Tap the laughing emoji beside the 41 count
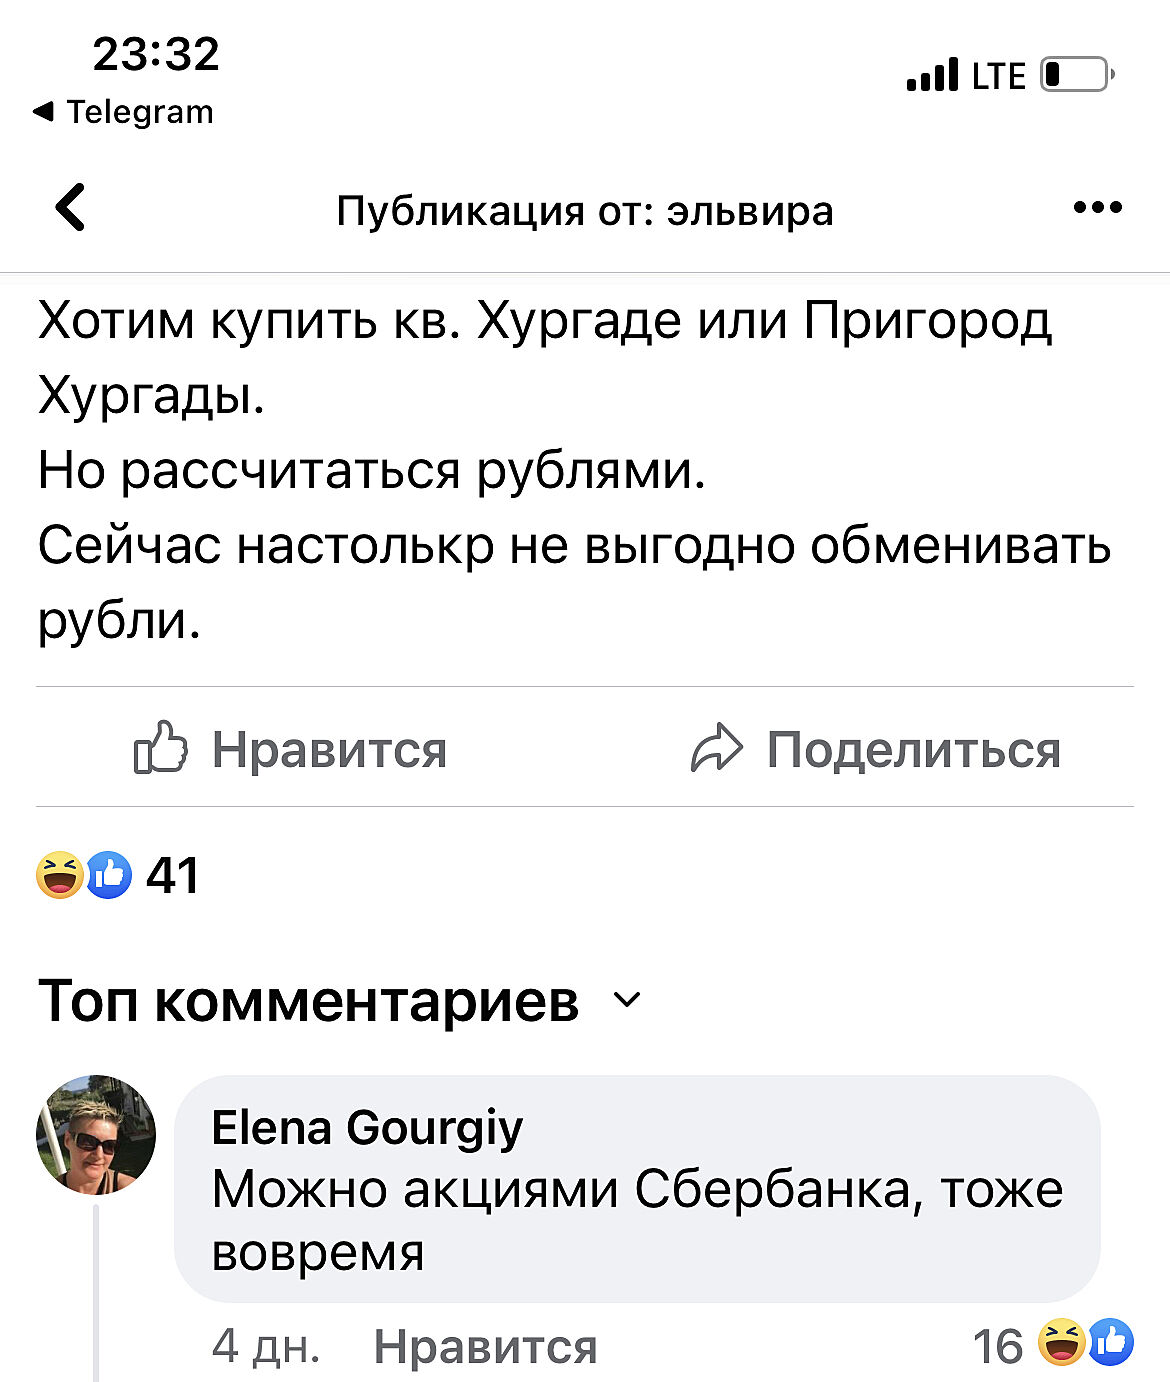This screenshot has width=1170, height=1382. [x=59, y=875]
